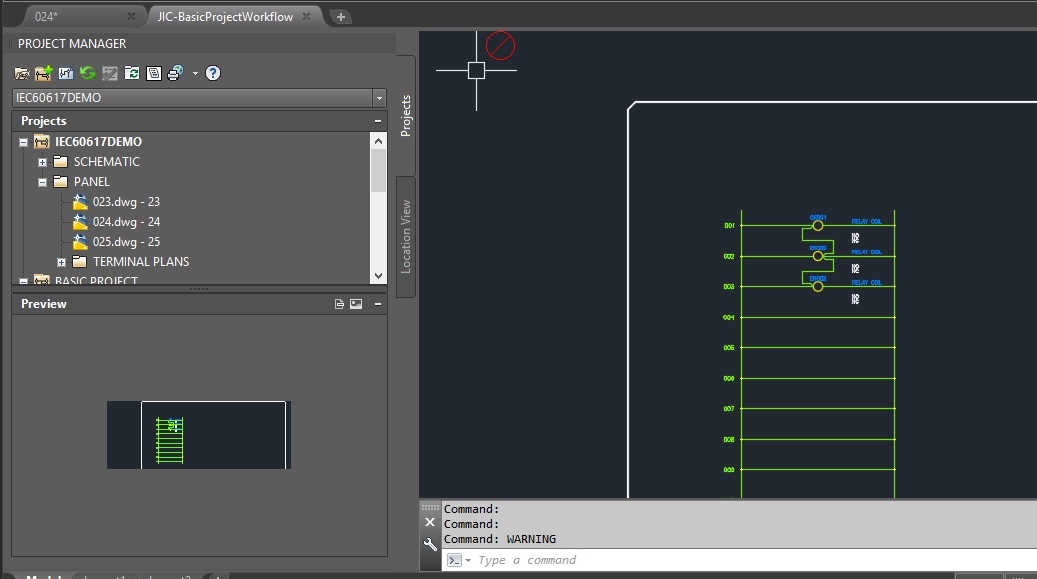Select the PANEL folder row
Image resolution: width=1037 pixels, height=579 pixels.
91,181
